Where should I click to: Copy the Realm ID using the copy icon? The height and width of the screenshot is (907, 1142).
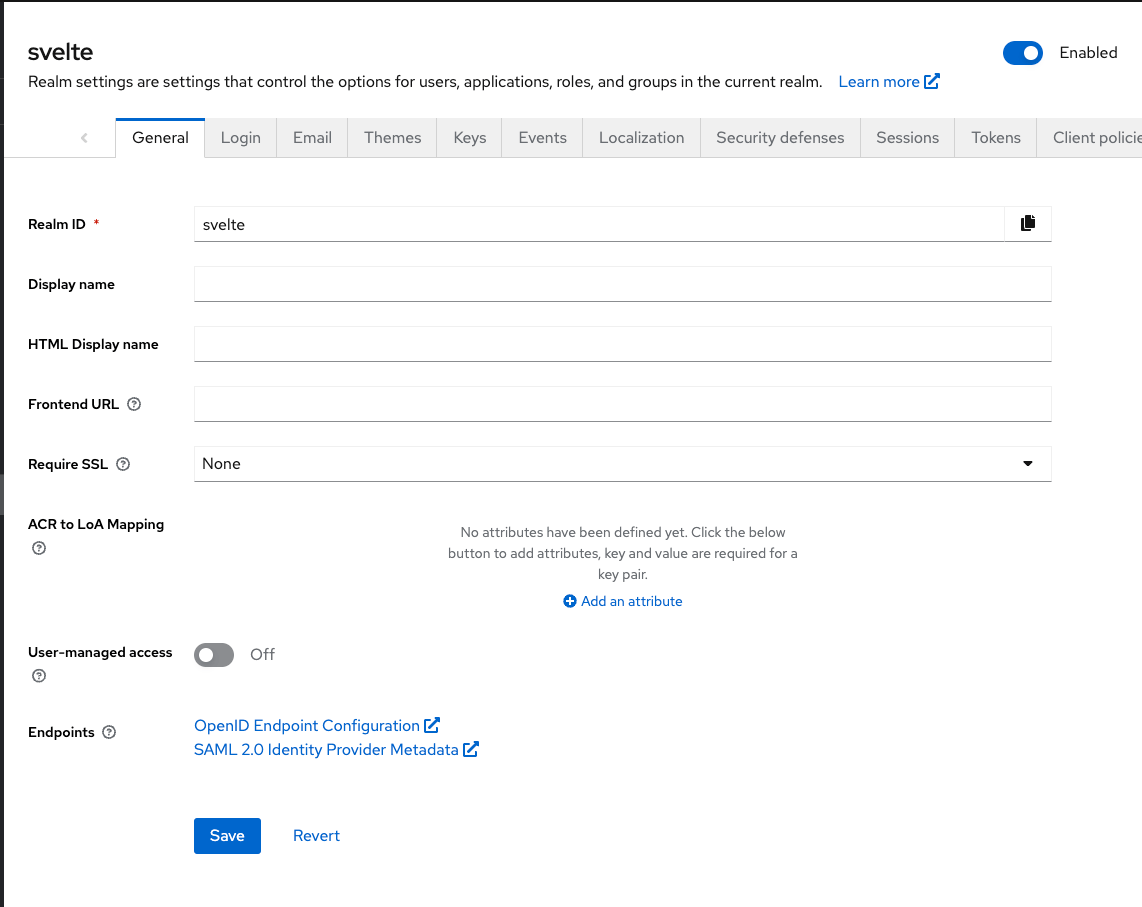tap(1027, 223)
